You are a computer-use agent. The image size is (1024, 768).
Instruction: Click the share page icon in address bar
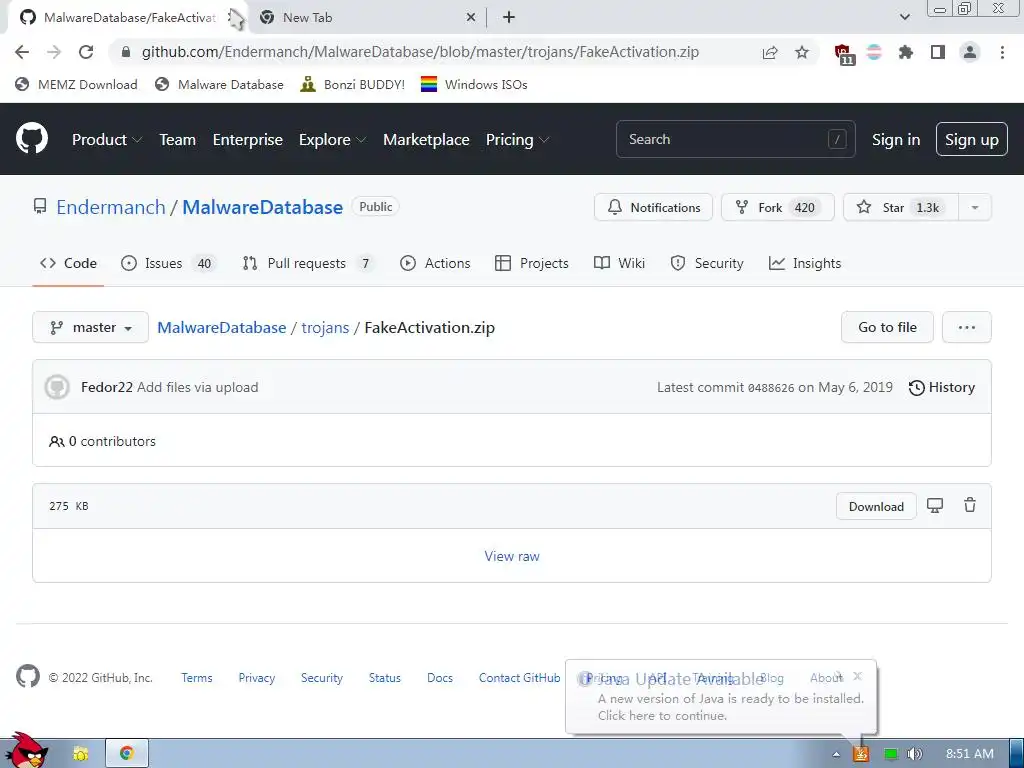pos(770,52)
